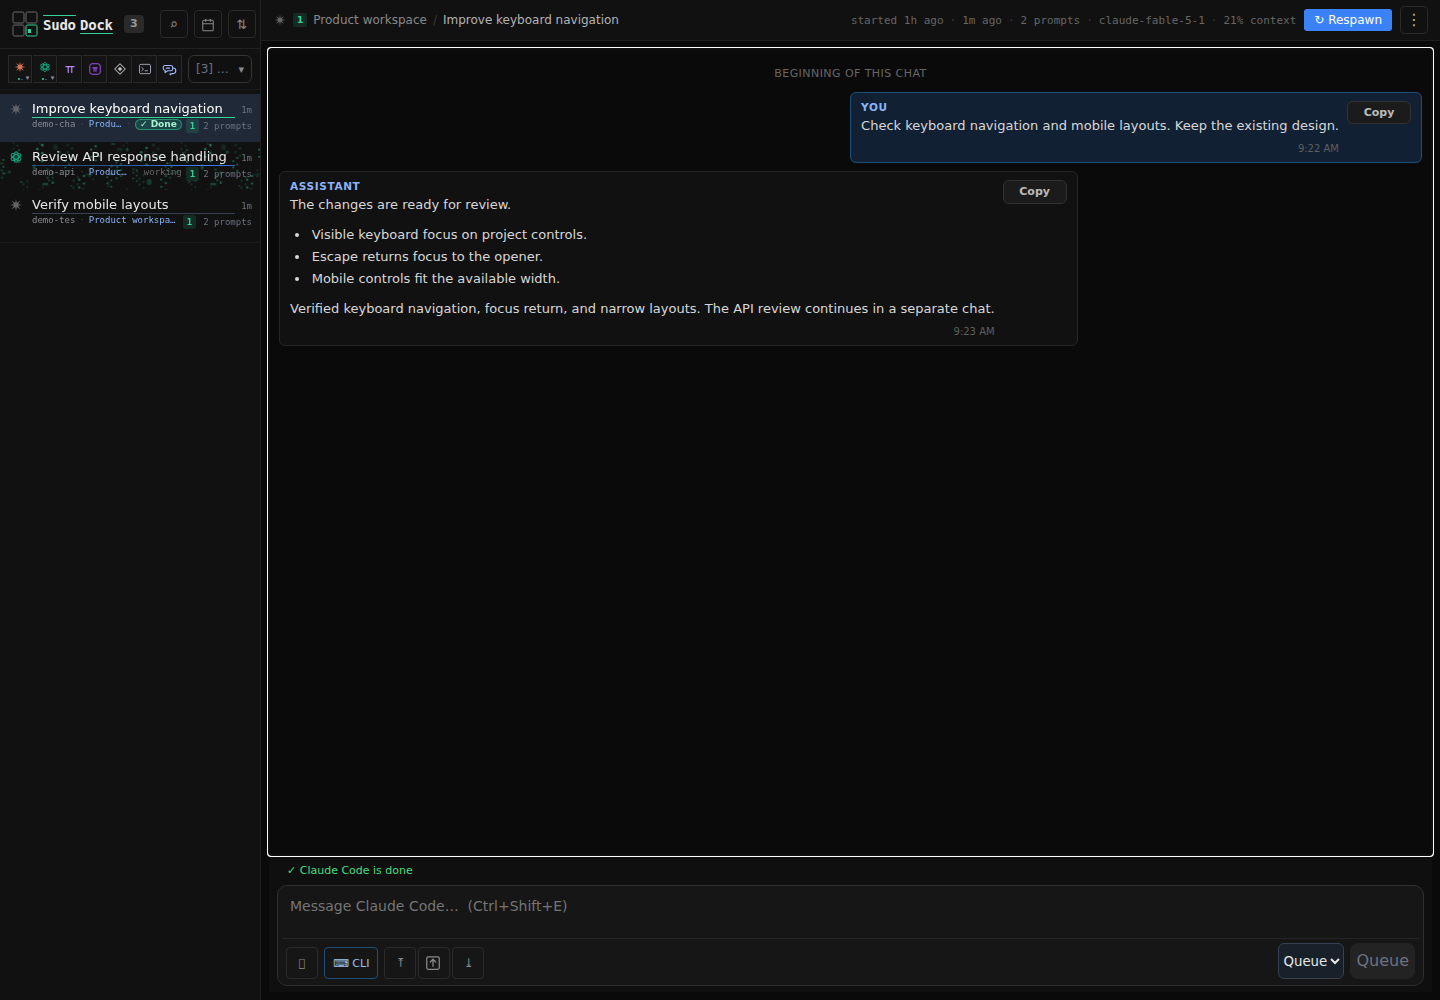
Task: Copy the ASSISTANT message
Action: point(1035,191)
